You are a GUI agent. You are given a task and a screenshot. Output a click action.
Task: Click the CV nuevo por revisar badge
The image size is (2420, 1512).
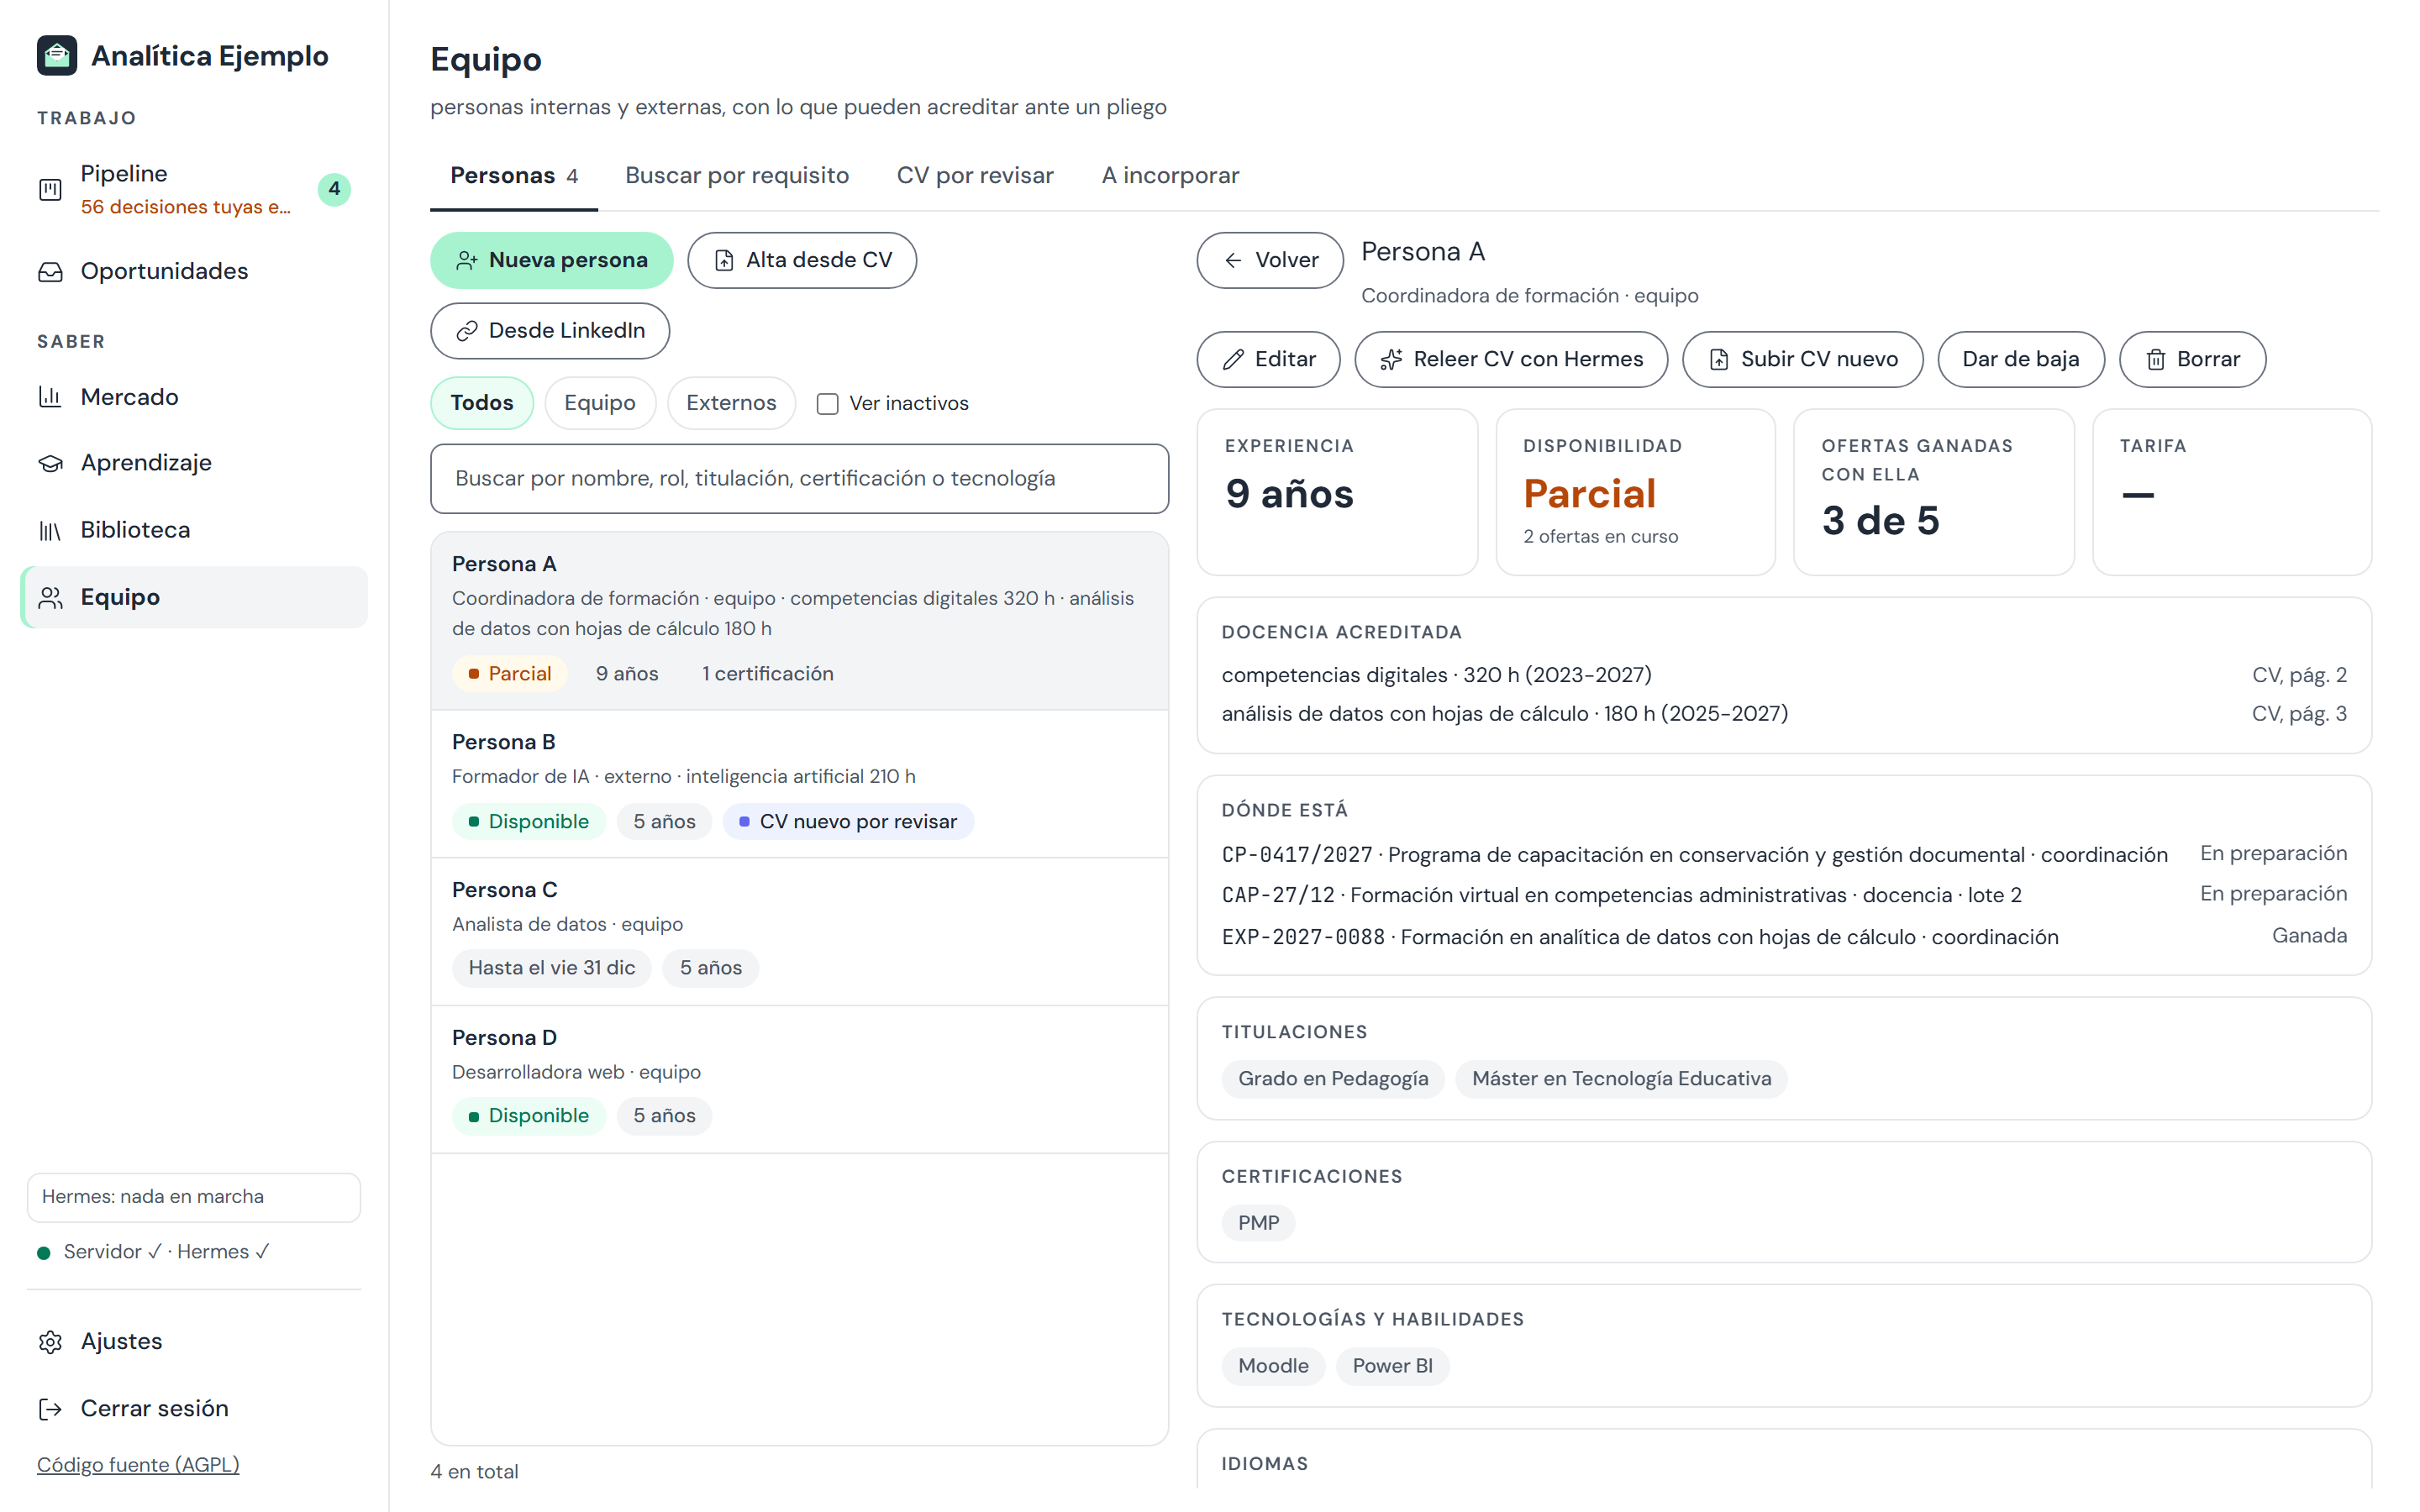pos(848,822)
